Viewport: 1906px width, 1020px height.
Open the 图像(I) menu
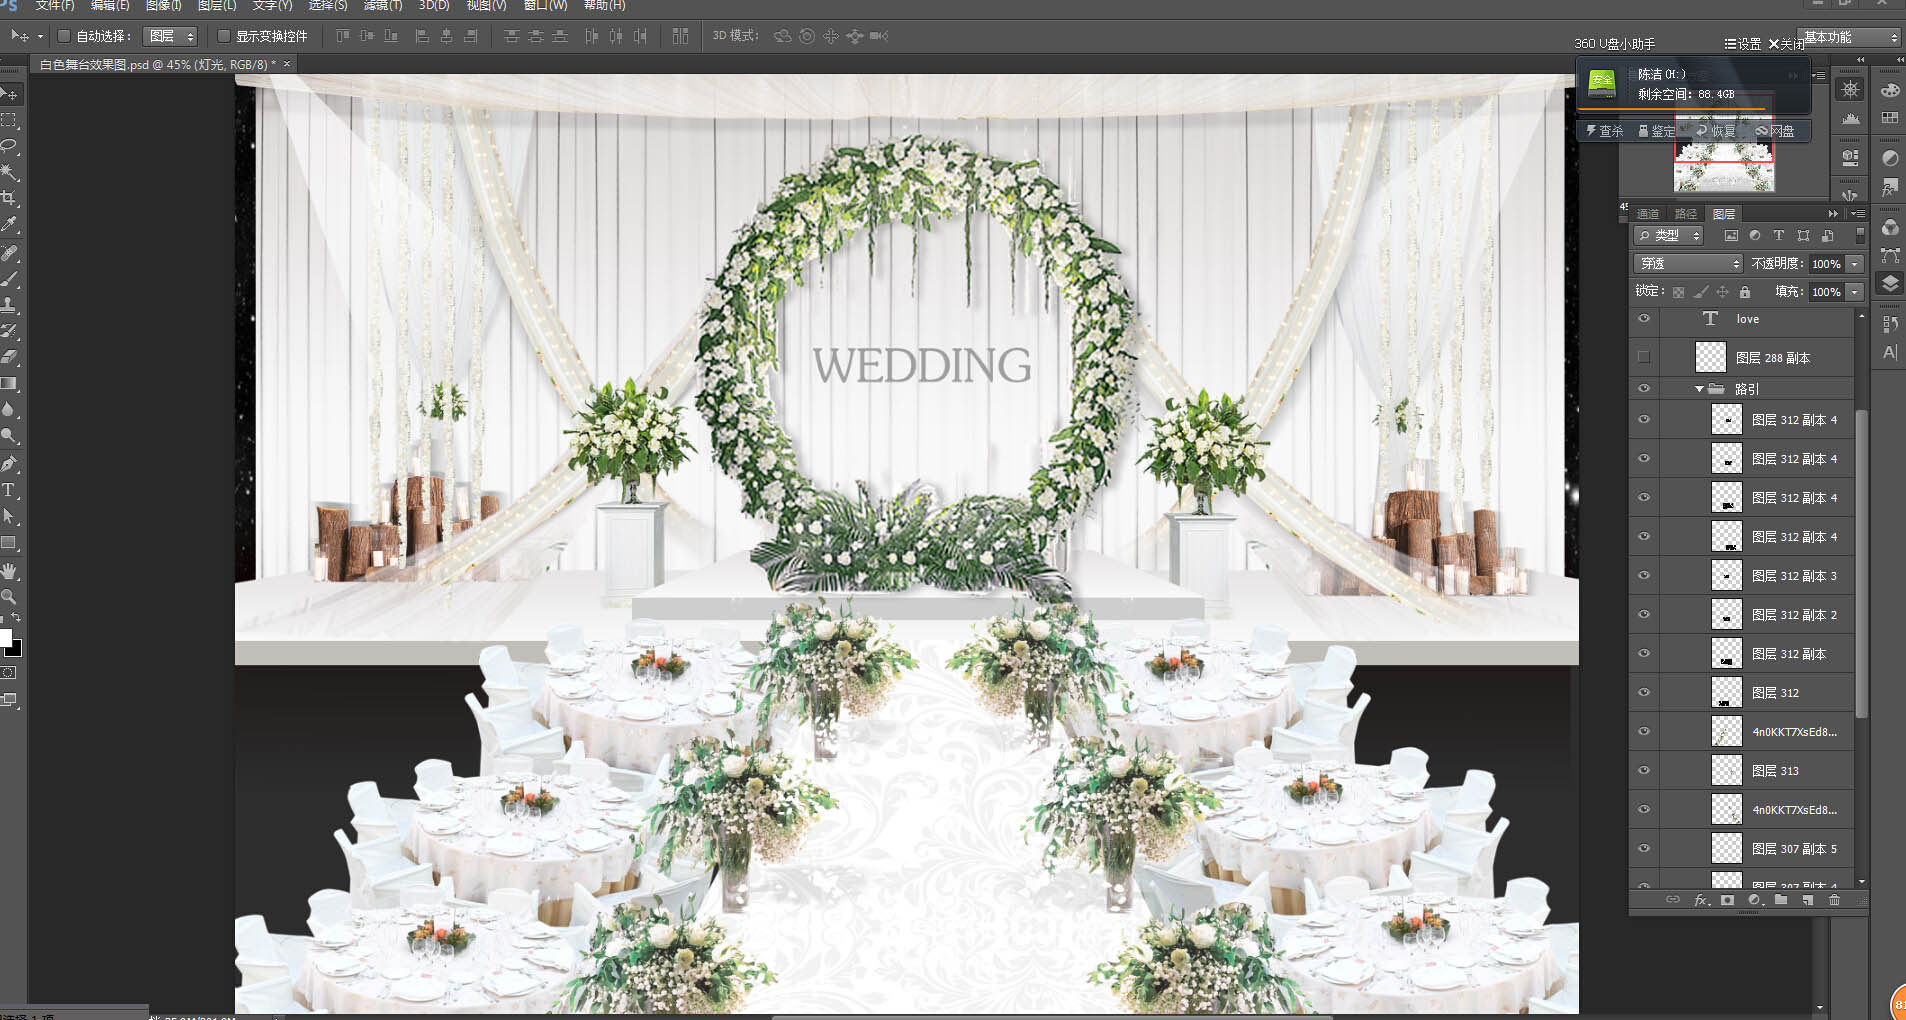tap(164, 6)
